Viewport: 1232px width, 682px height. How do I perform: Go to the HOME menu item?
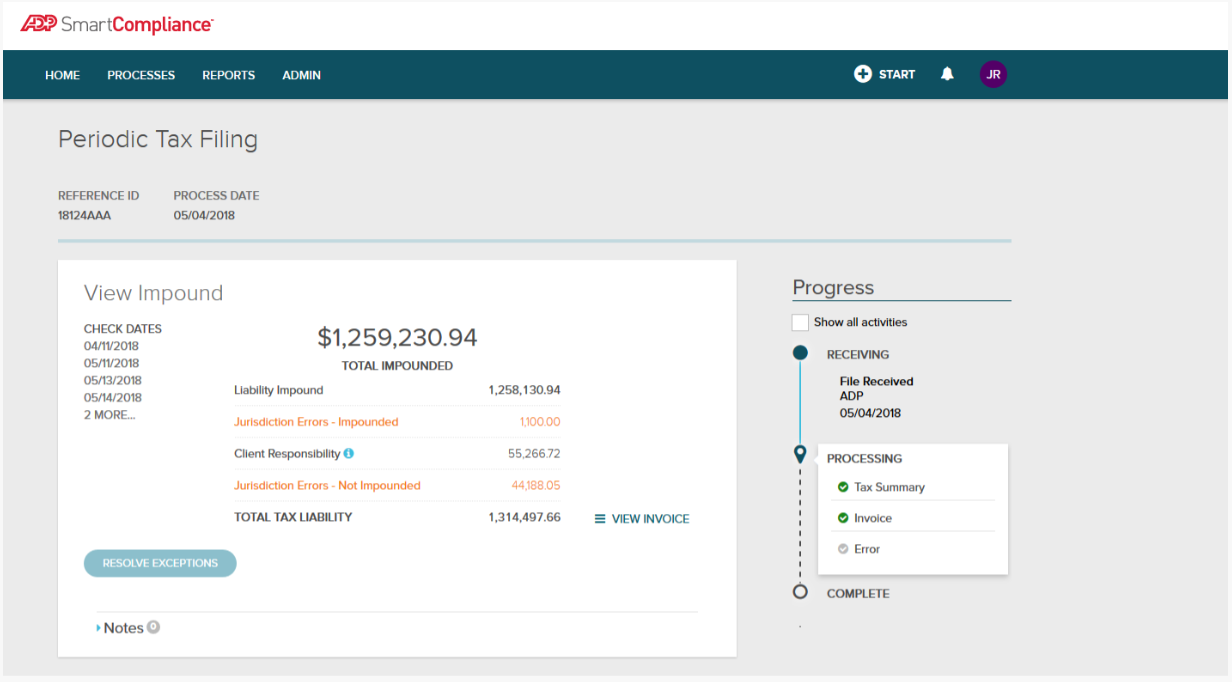(x=62, y=75)
